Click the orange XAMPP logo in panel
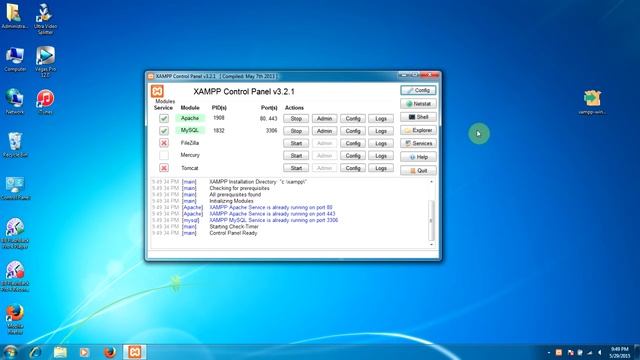This screenshot has height=360, width=640. [x=157, y=91]
